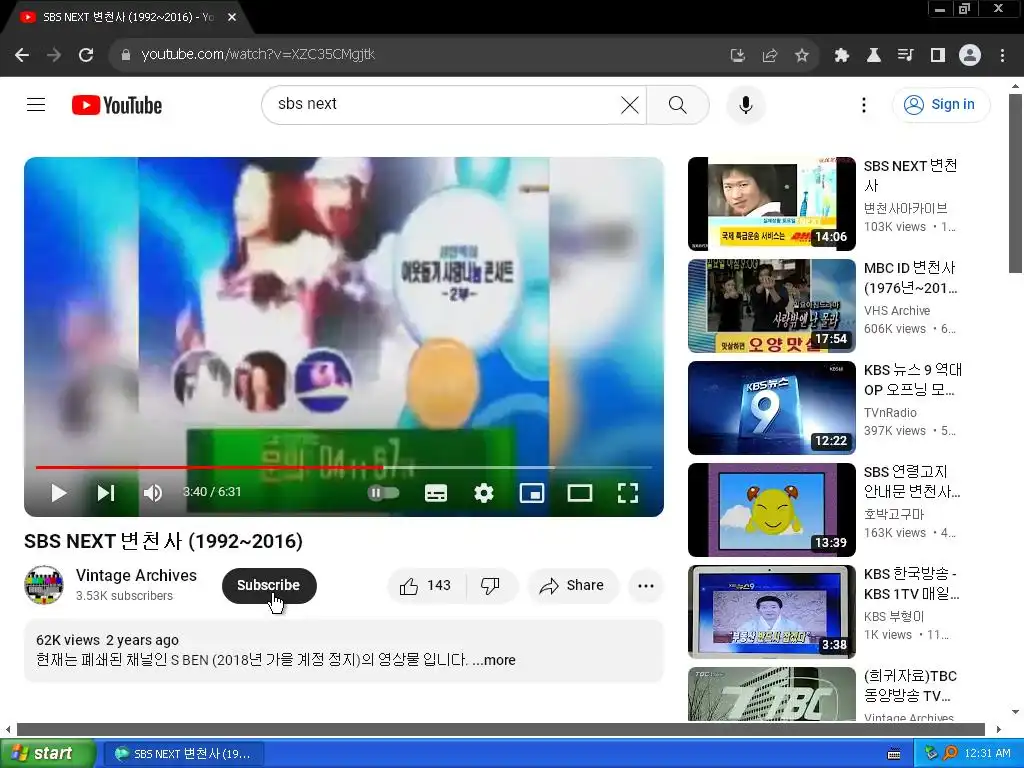Toggle subtitles/closed captions
The image size is (1024, 768).
pos(436,493)
